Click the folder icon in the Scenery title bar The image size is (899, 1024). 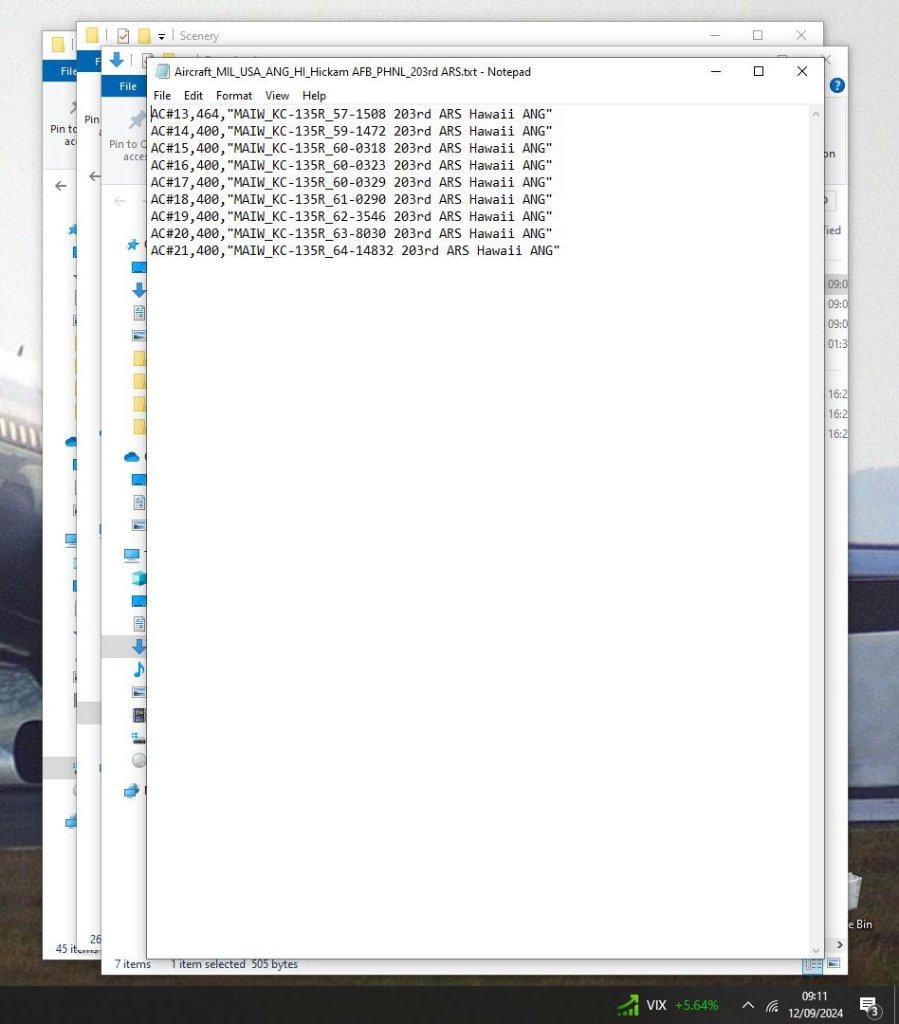[x=92, y=35]
